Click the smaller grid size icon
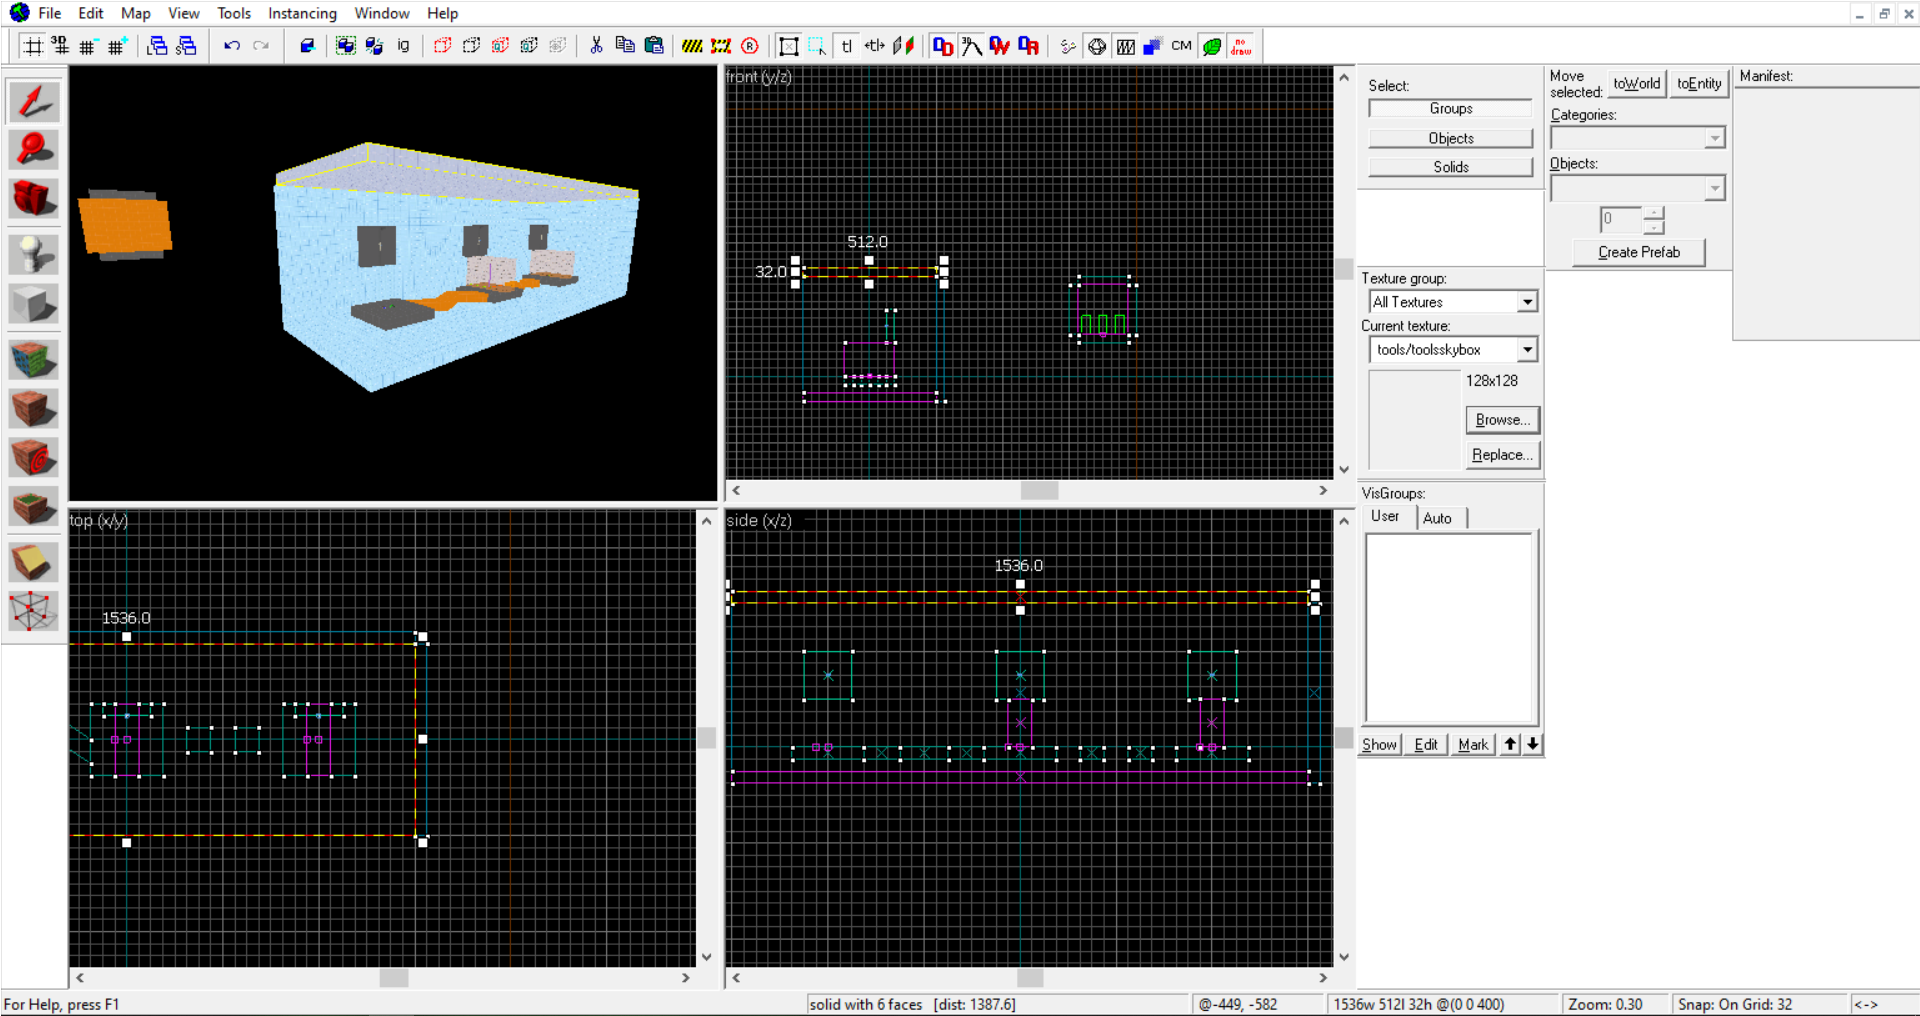The image size is (1920, 1016). pyautogui.click(x=88, y=46)
